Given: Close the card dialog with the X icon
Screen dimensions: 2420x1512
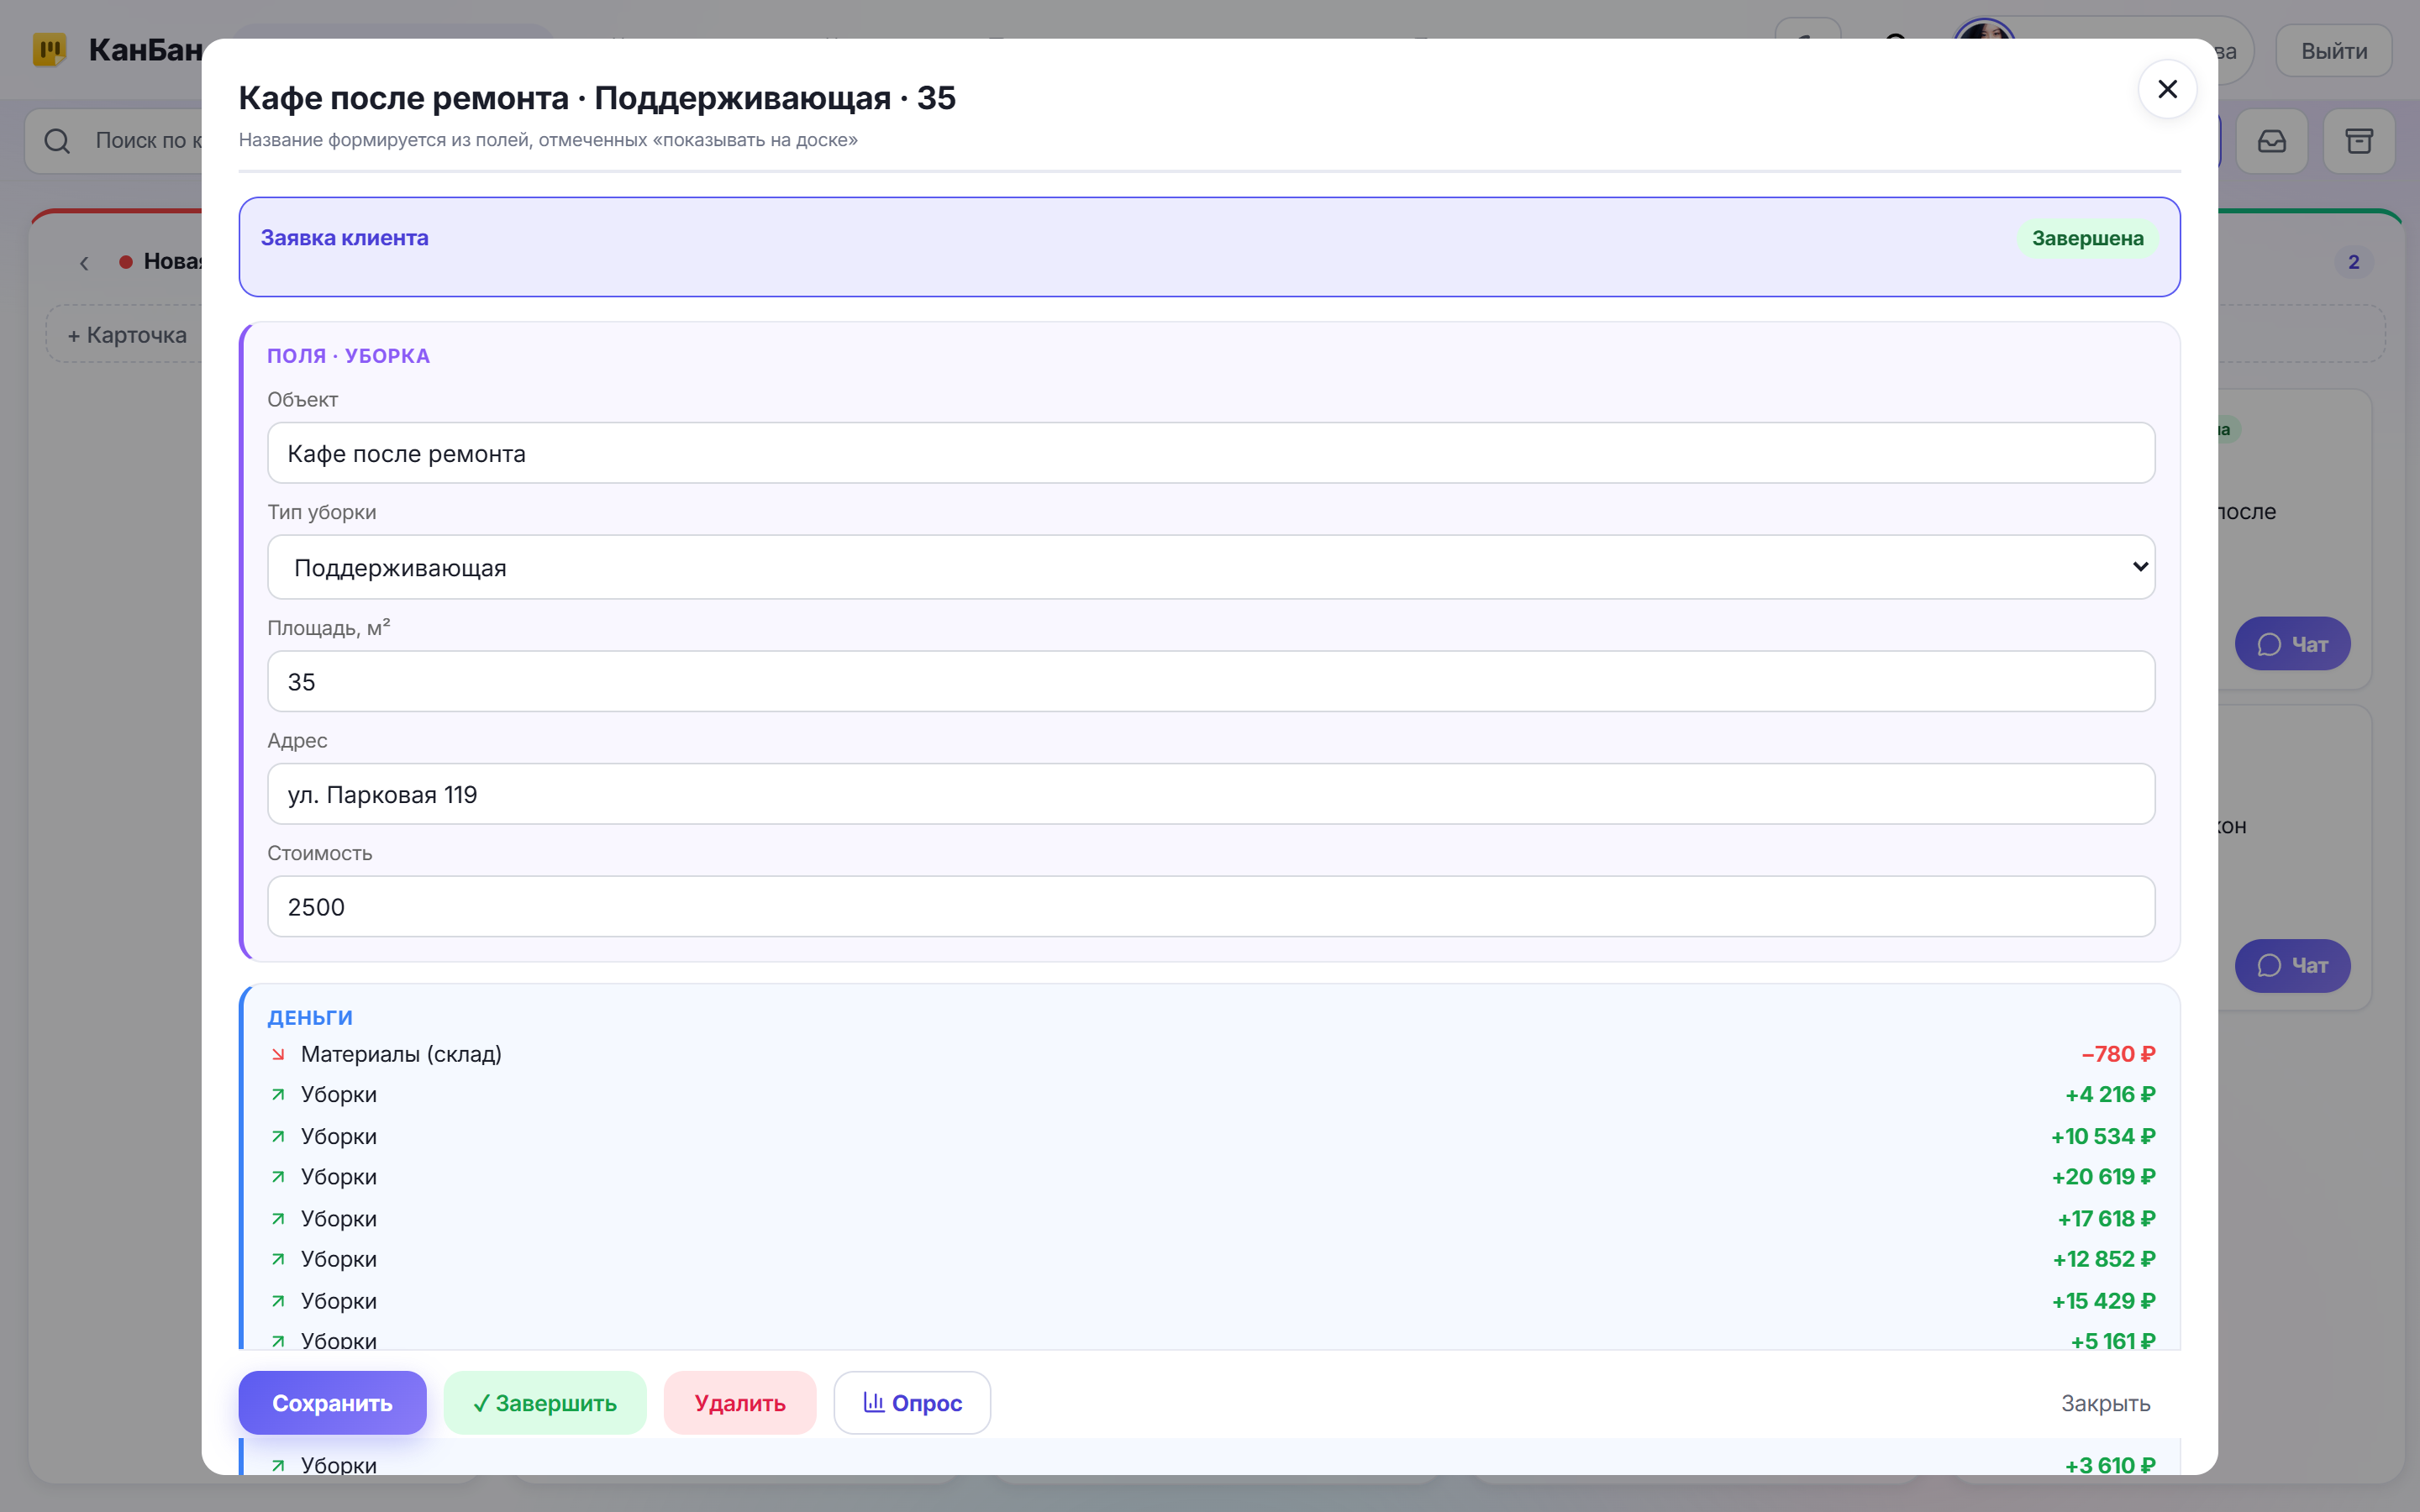Looking at the screenshot, I should coord(2167,90).
